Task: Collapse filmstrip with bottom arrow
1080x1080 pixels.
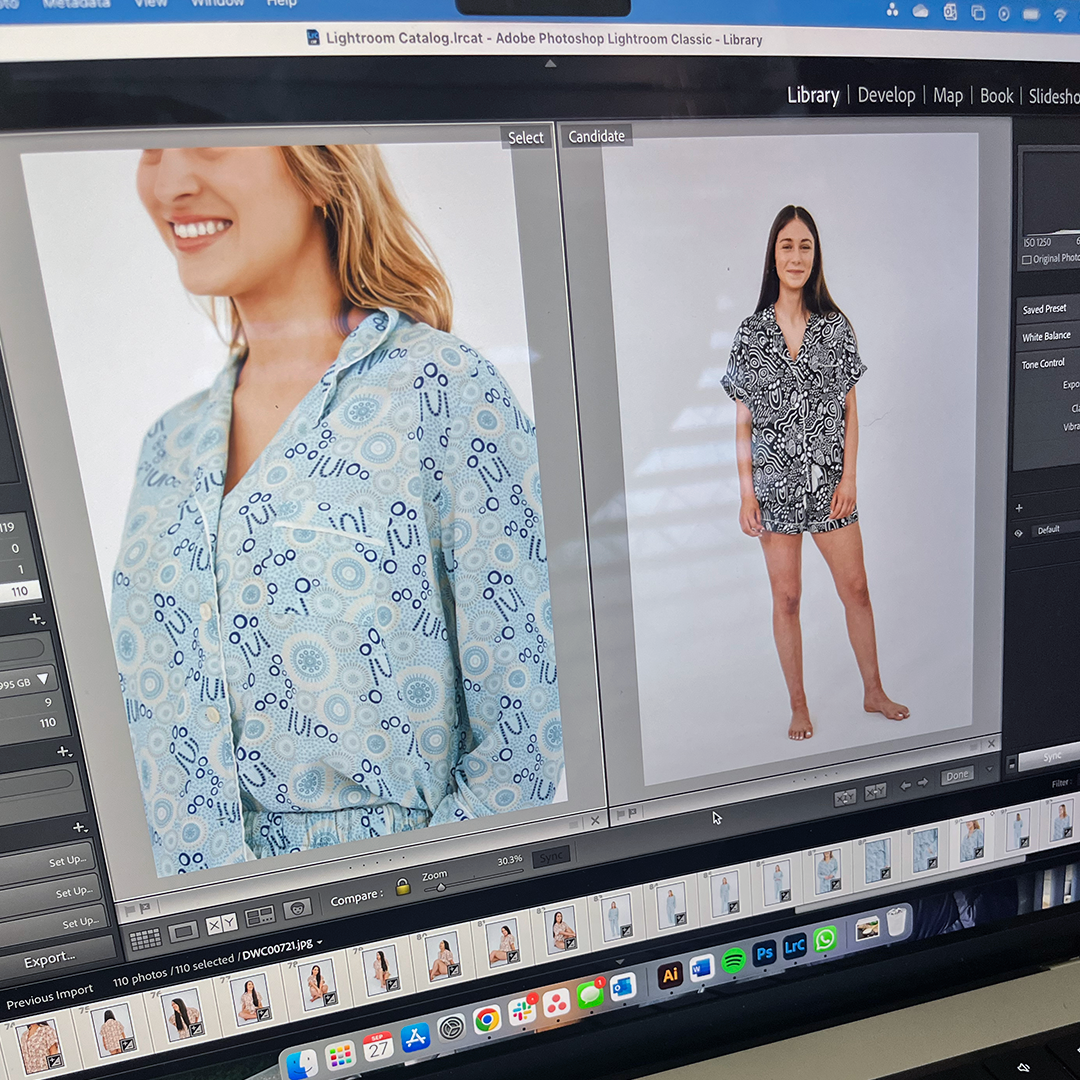Action: 619,961
